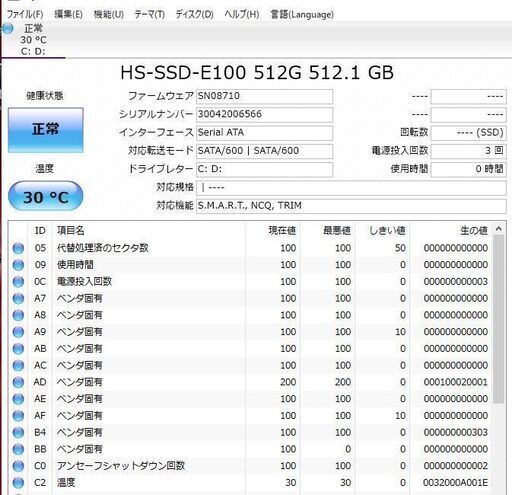Click status icon for attribute A8
This screenshot has height=495, width=512.
pyautogui.click(x=18, y=315)
